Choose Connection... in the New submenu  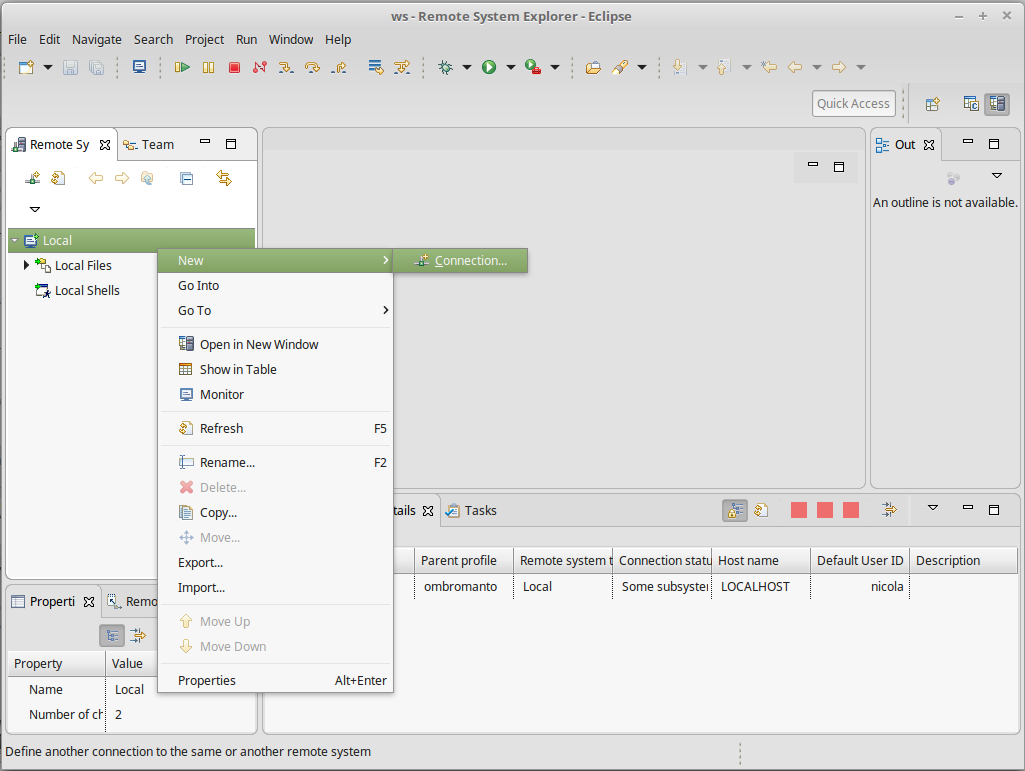coord(460,260)
